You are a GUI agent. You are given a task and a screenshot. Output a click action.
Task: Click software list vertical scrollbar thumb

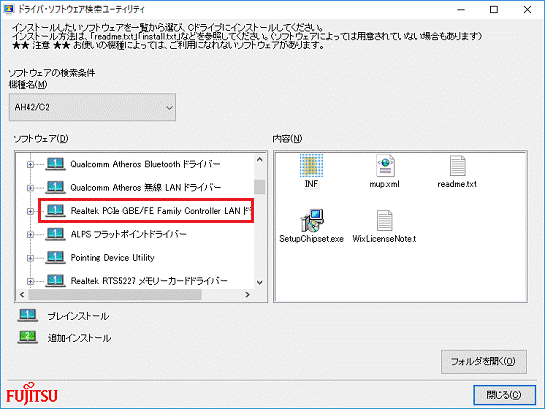[260, 187]
